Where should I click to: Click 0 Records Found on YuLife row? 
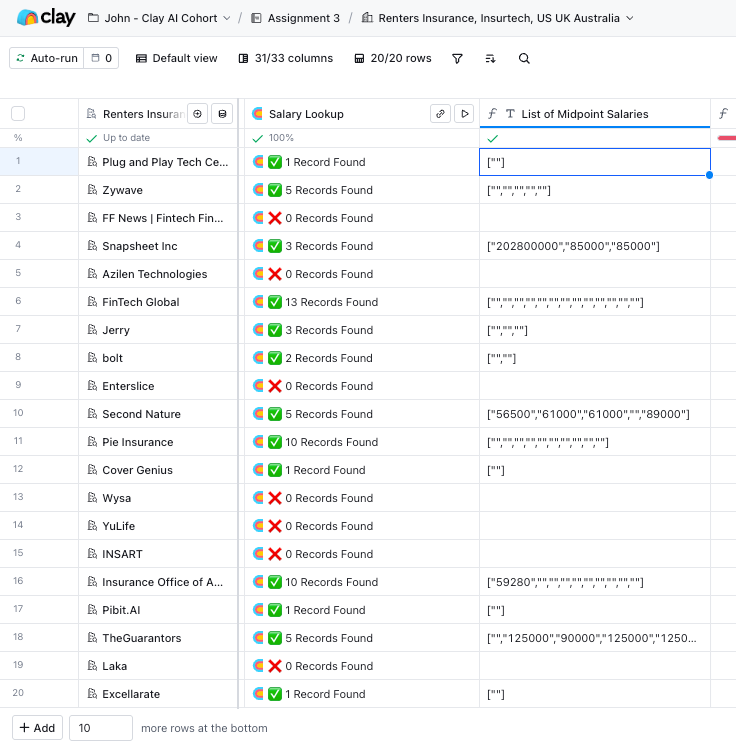[329, 526]
